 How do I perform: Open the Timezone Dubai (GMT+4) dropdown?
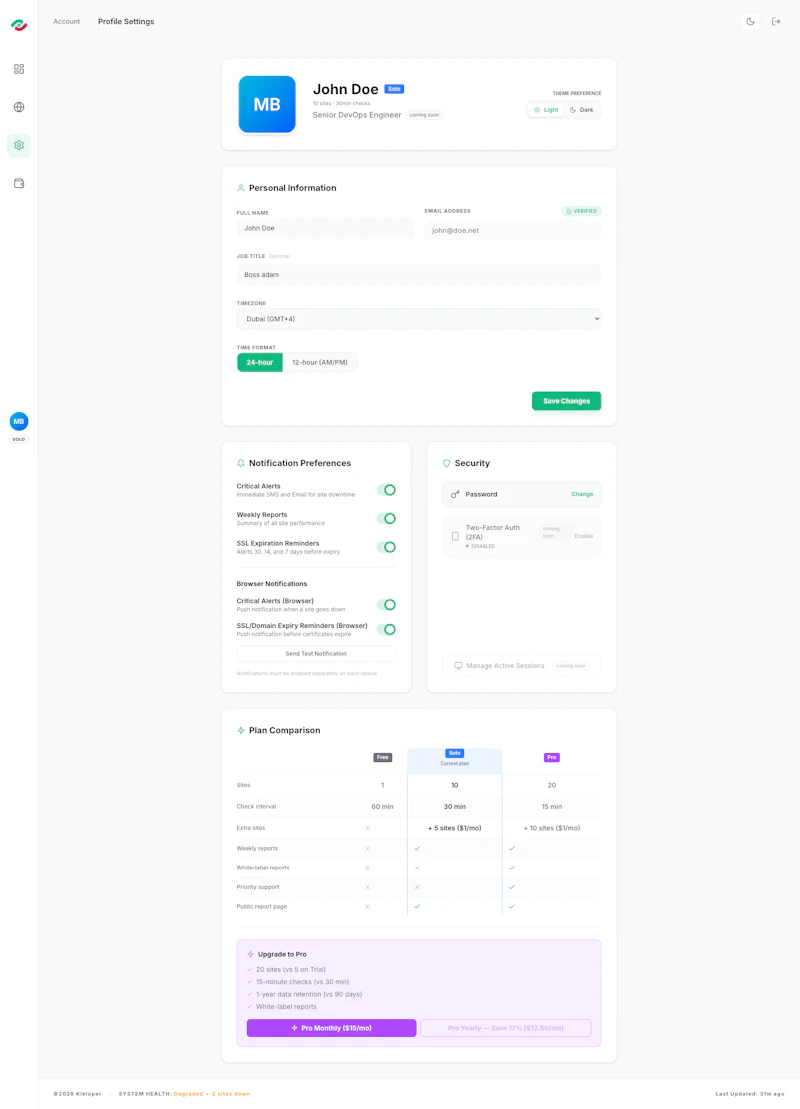click(x=419, y=319)
